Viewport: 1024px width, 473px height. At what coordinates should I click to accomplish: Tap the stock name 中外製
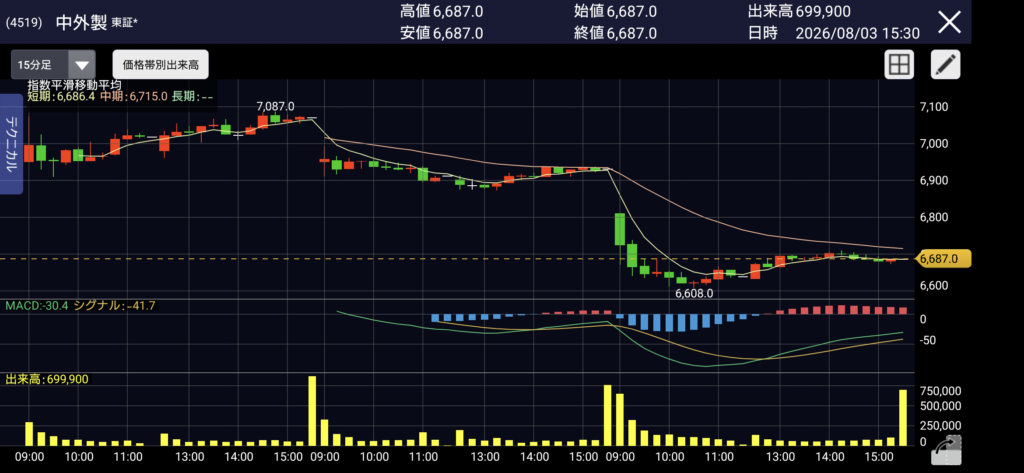(82, 22)
